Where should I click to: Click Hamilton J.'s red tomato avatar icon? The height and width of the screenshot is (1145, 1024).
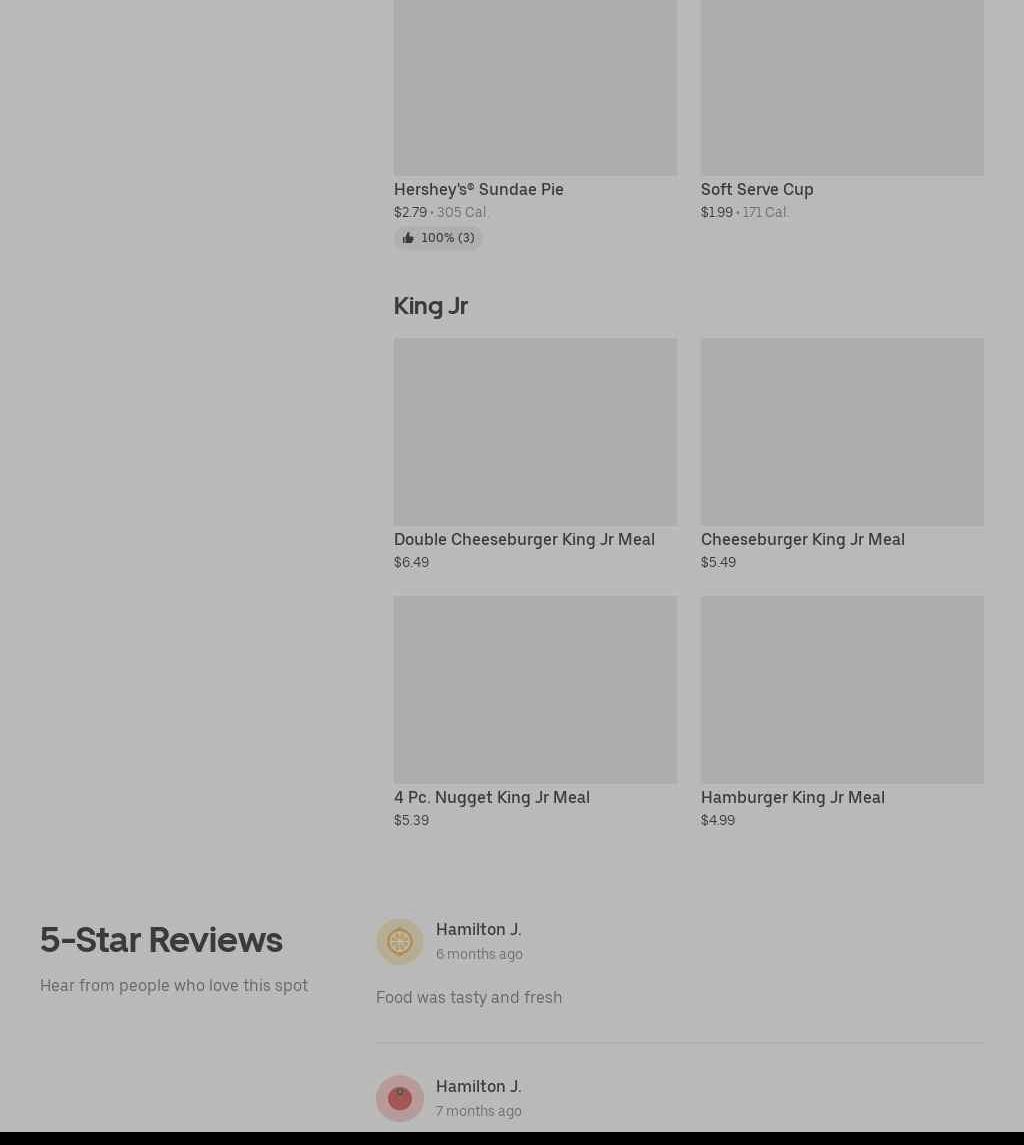pos(400,1098)
